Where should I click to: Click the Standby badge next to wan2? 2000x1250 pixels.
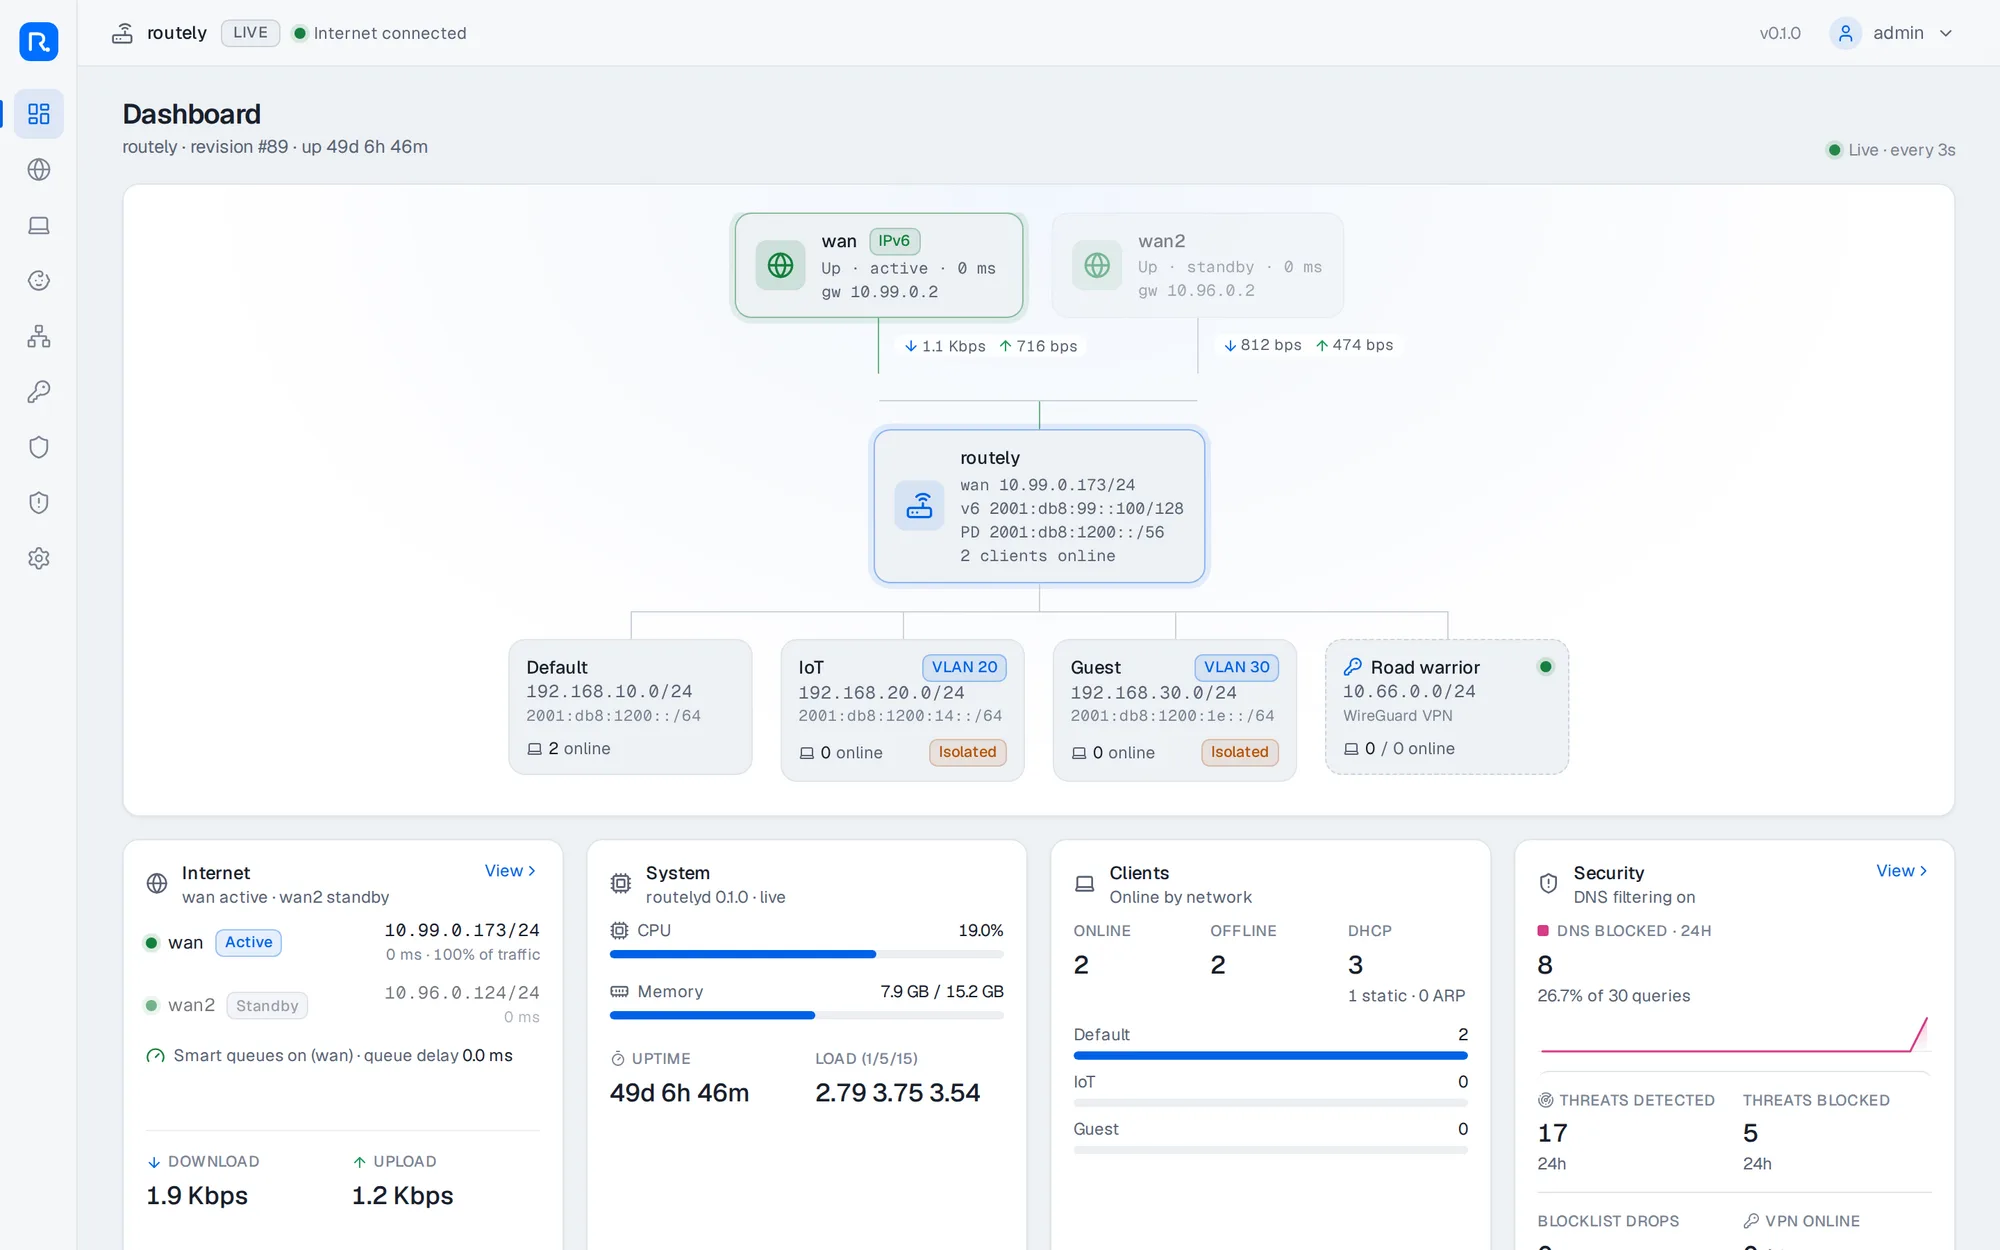tap(267, 1006)
